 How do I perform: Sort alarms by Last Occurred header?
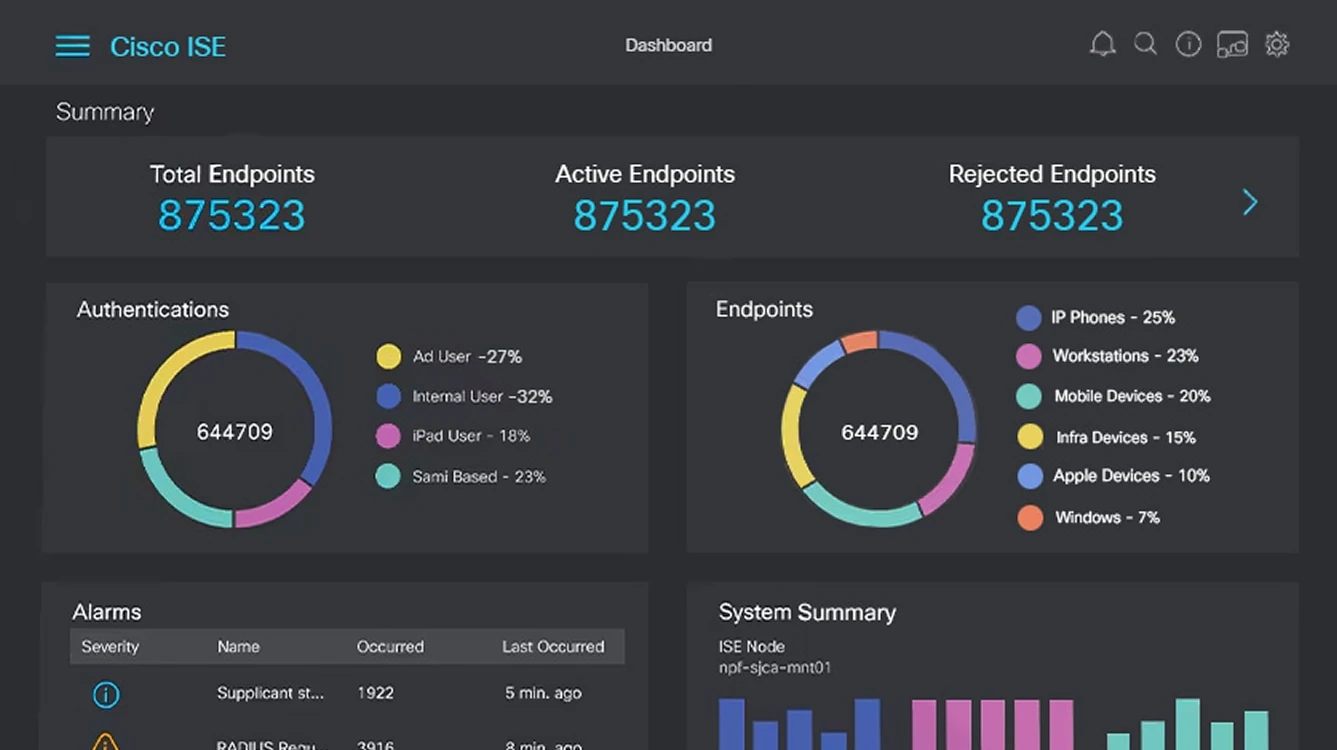pyautogui.click(x=553, y=647)
